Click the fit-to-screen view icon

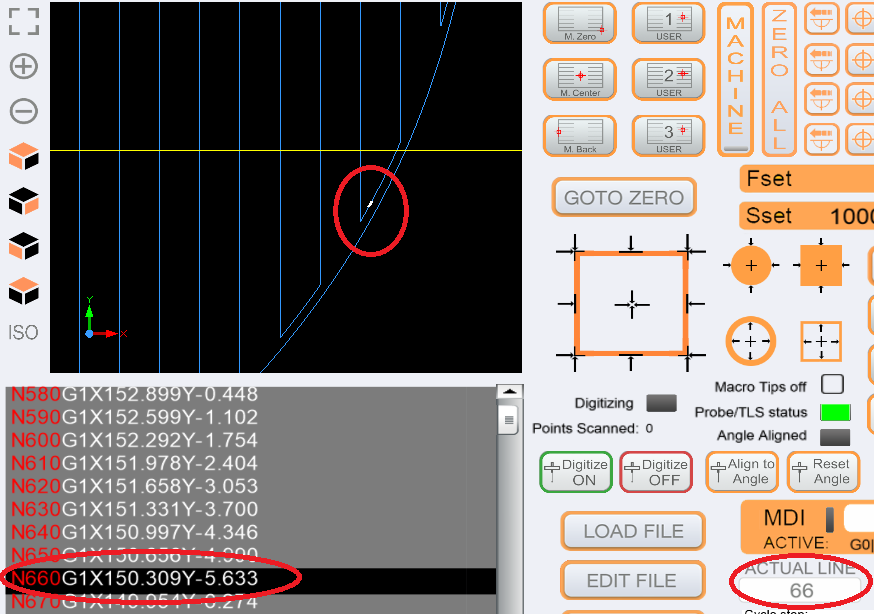coord(24,22)
